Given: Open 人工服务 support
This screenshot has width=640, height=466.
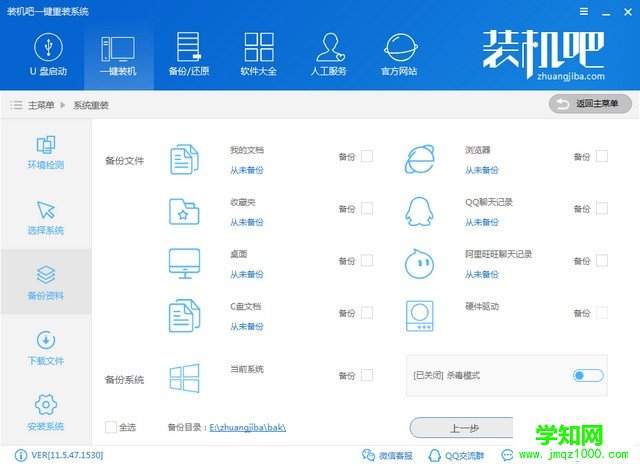Looking at the screenshot, I should tap(329, 54).
